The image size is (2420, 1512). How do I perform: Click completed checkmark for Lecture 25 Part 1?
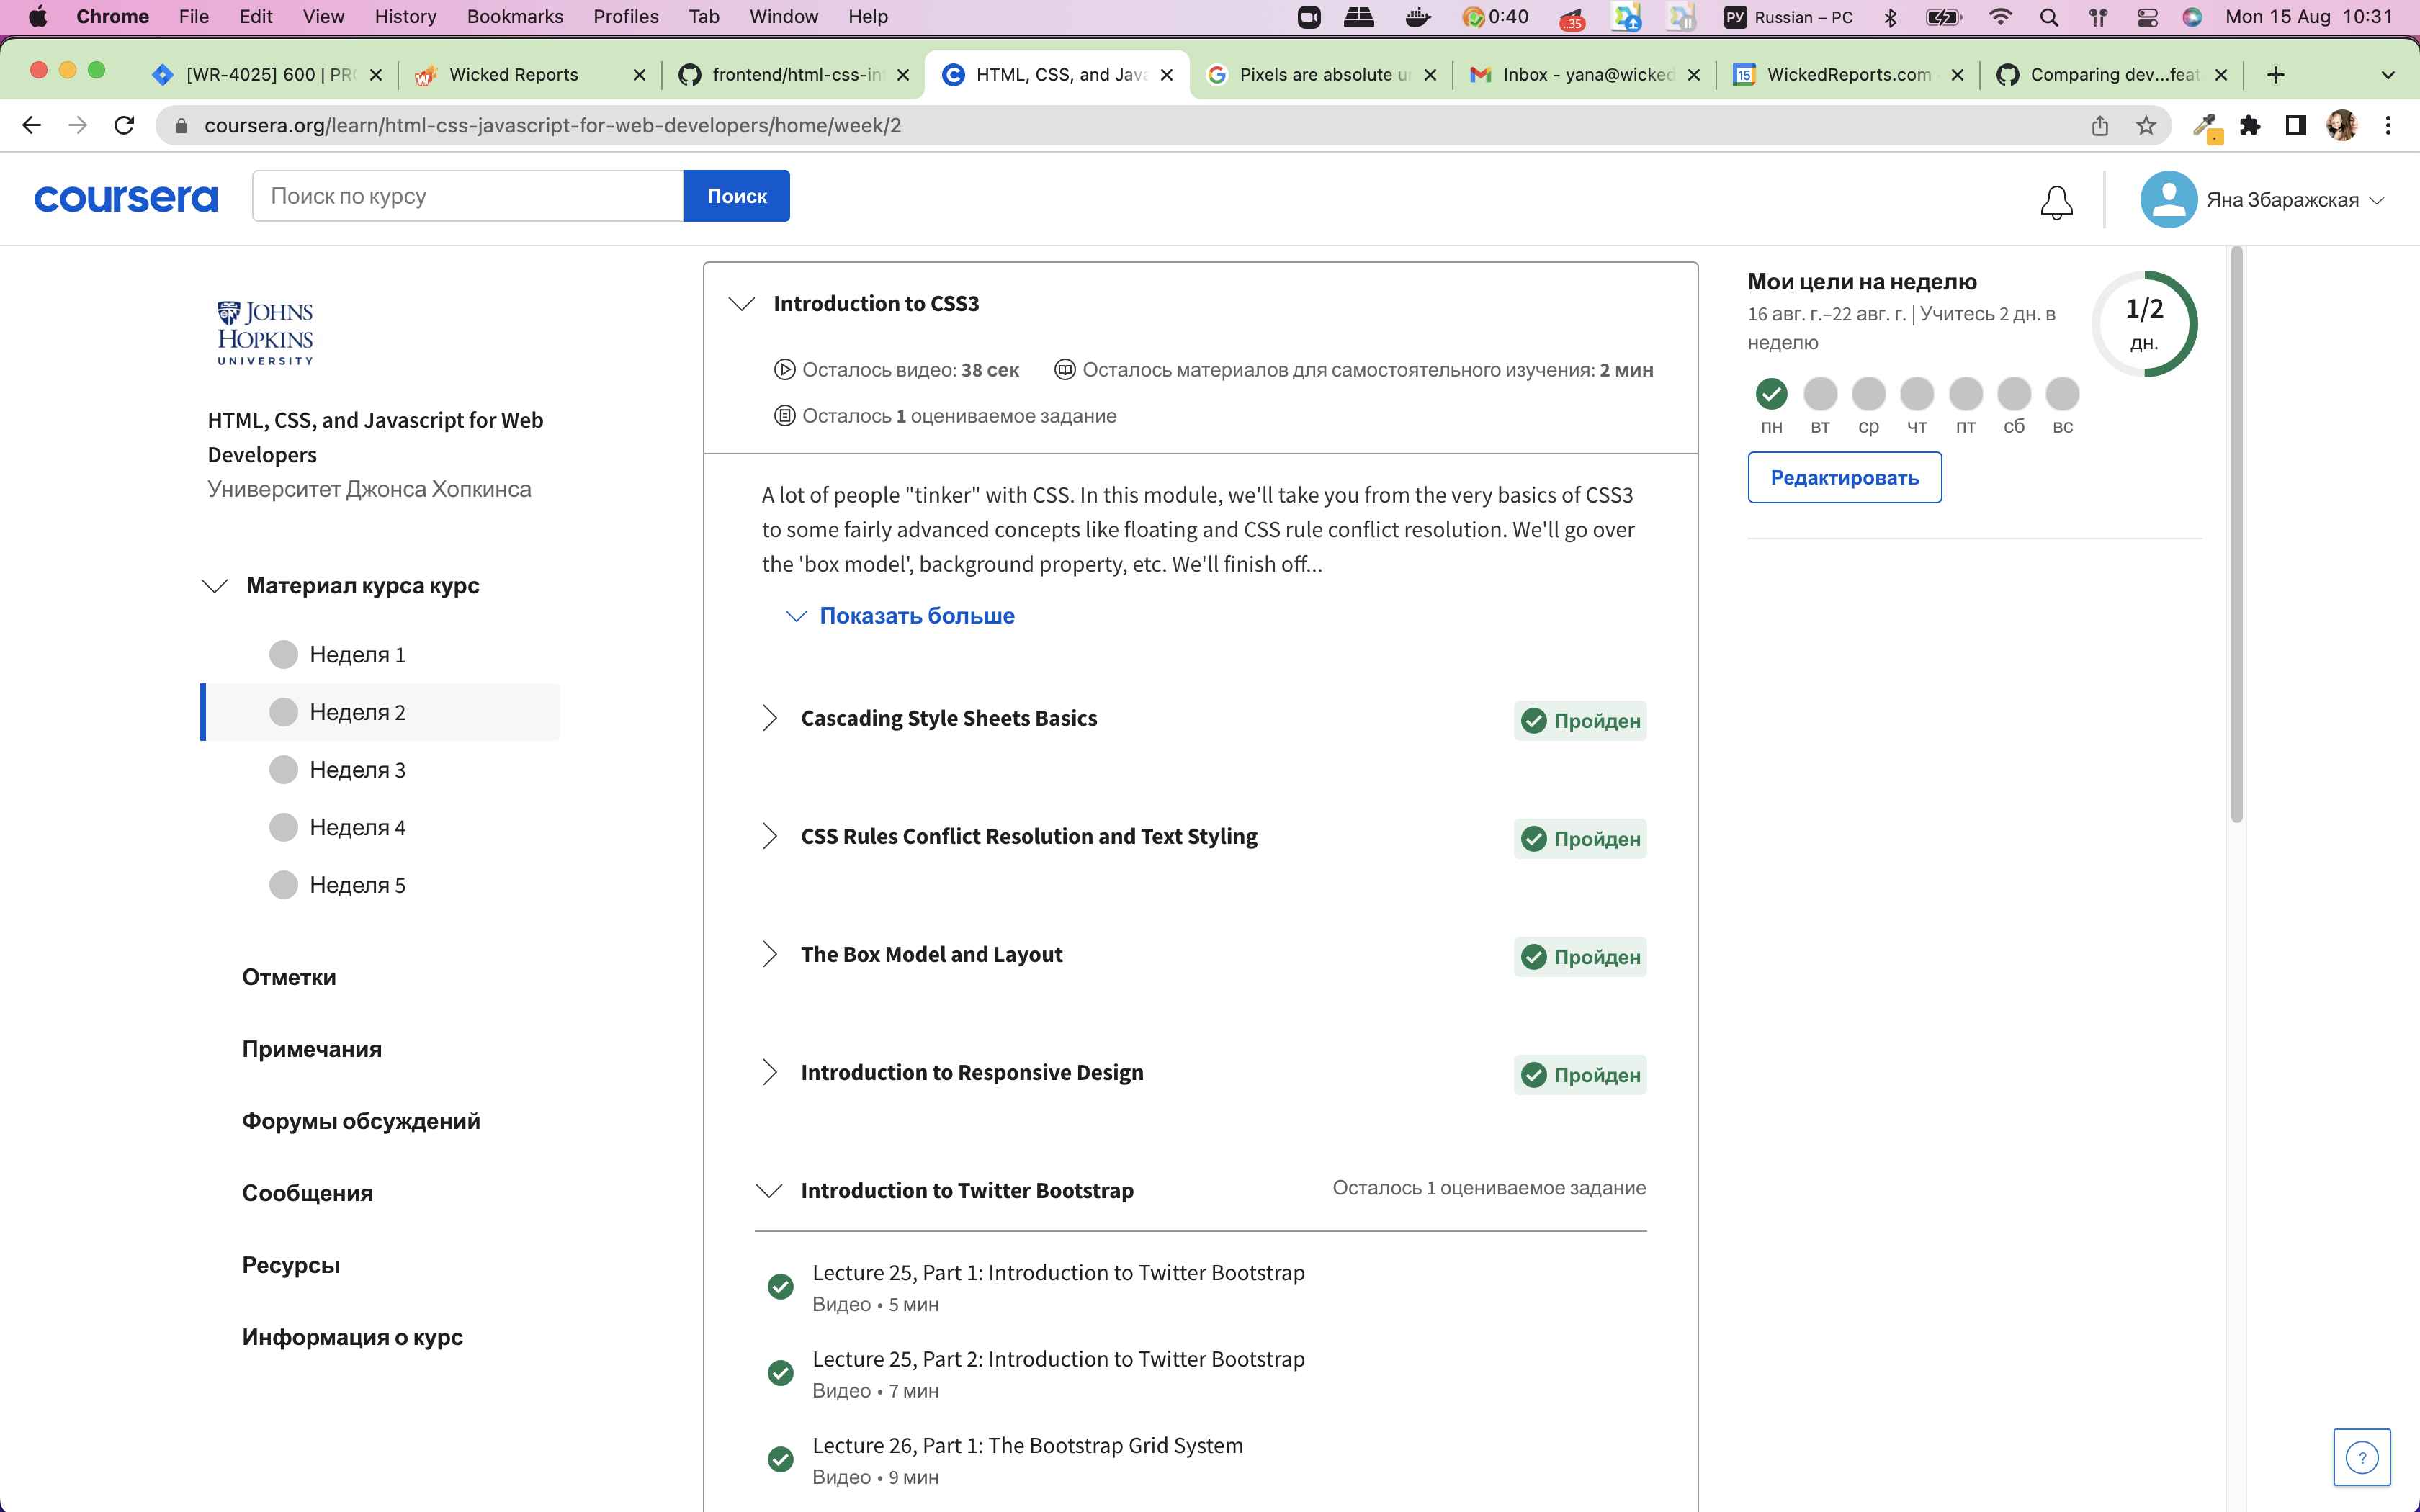(x=780, y=1287)
